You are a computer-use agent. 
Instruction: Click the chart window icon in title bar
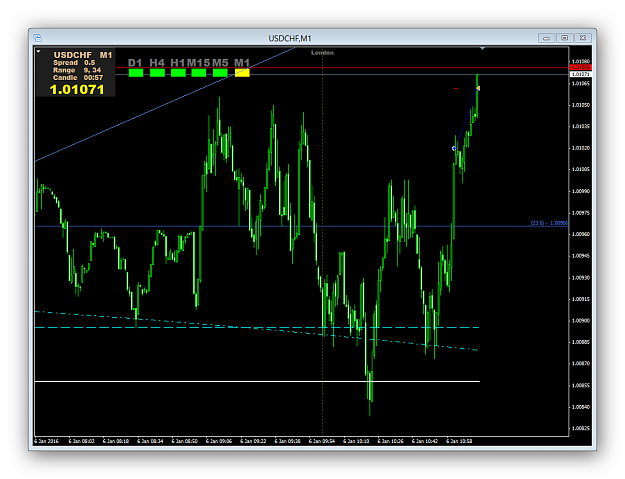pyautogui.click(x=37, y=38)
